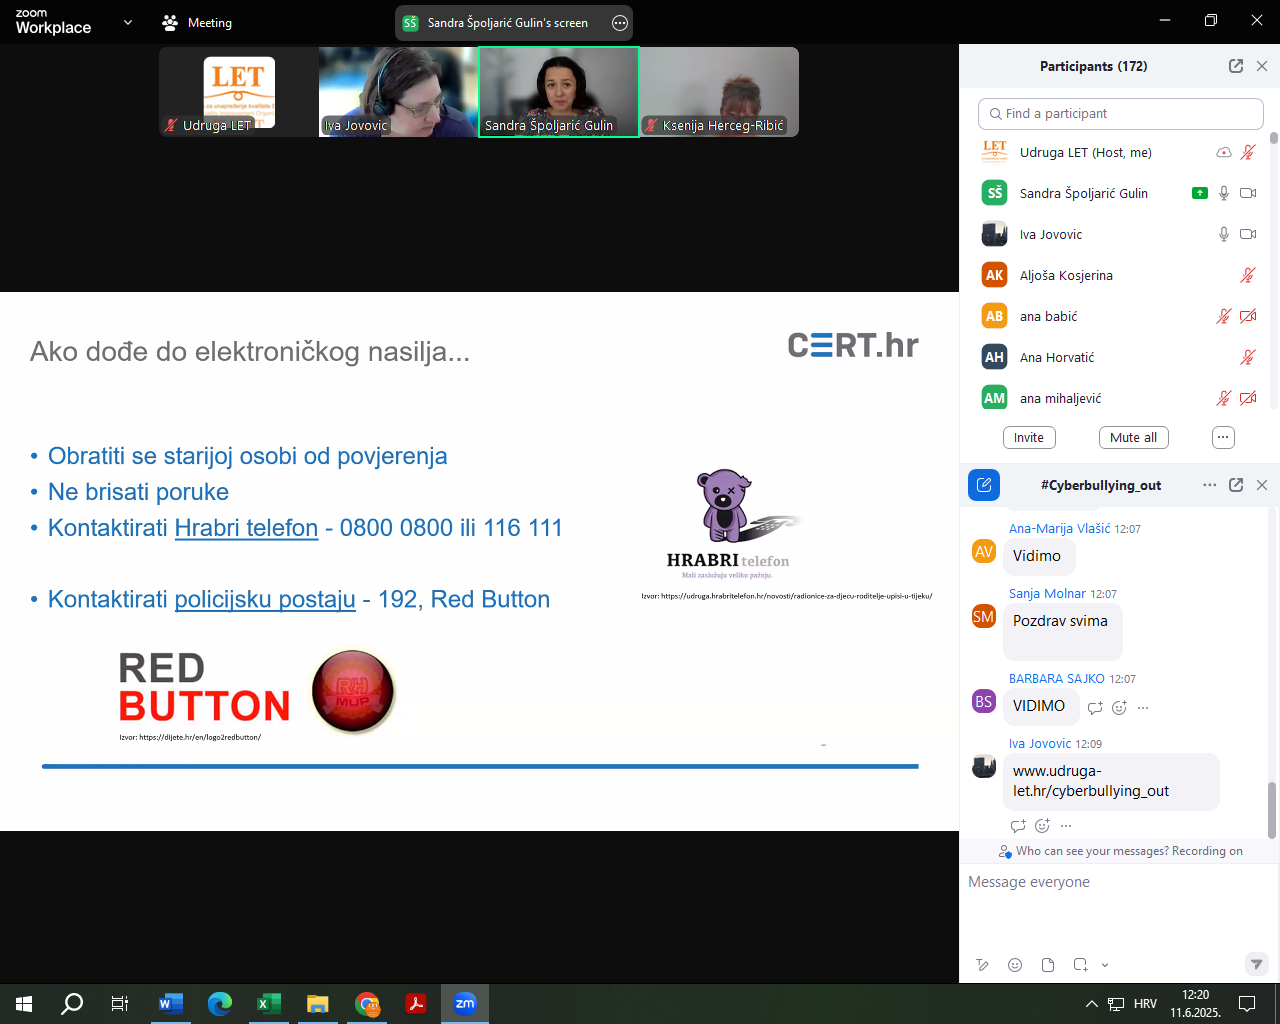Open Microsoft Word from taskbar

[171, 1004]
